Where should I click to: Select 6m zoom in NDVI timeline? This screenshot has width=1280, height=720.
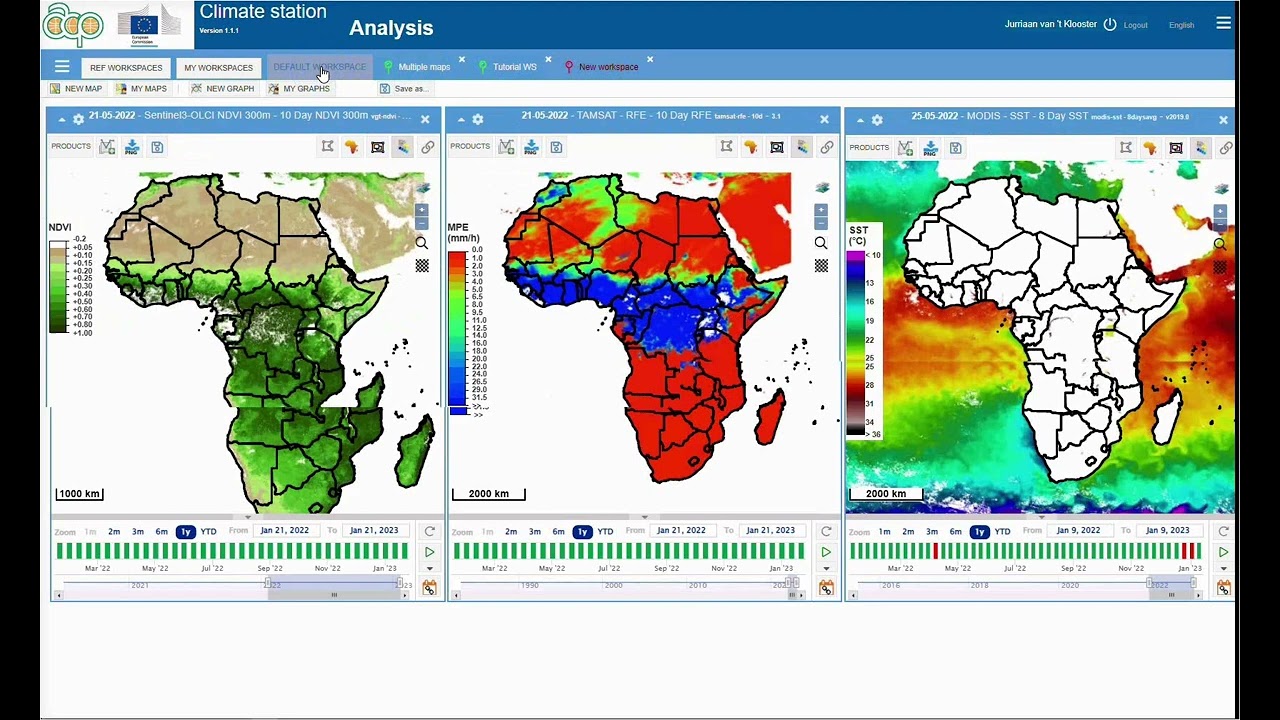[161, 532]
